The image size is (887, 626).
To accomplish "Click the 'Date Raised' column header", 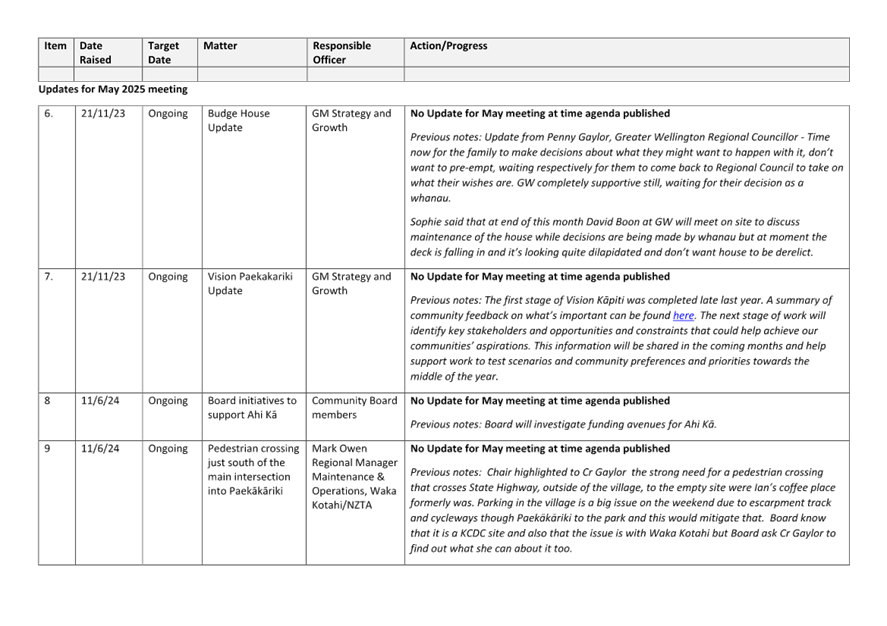I will click(x=107, y=51).
